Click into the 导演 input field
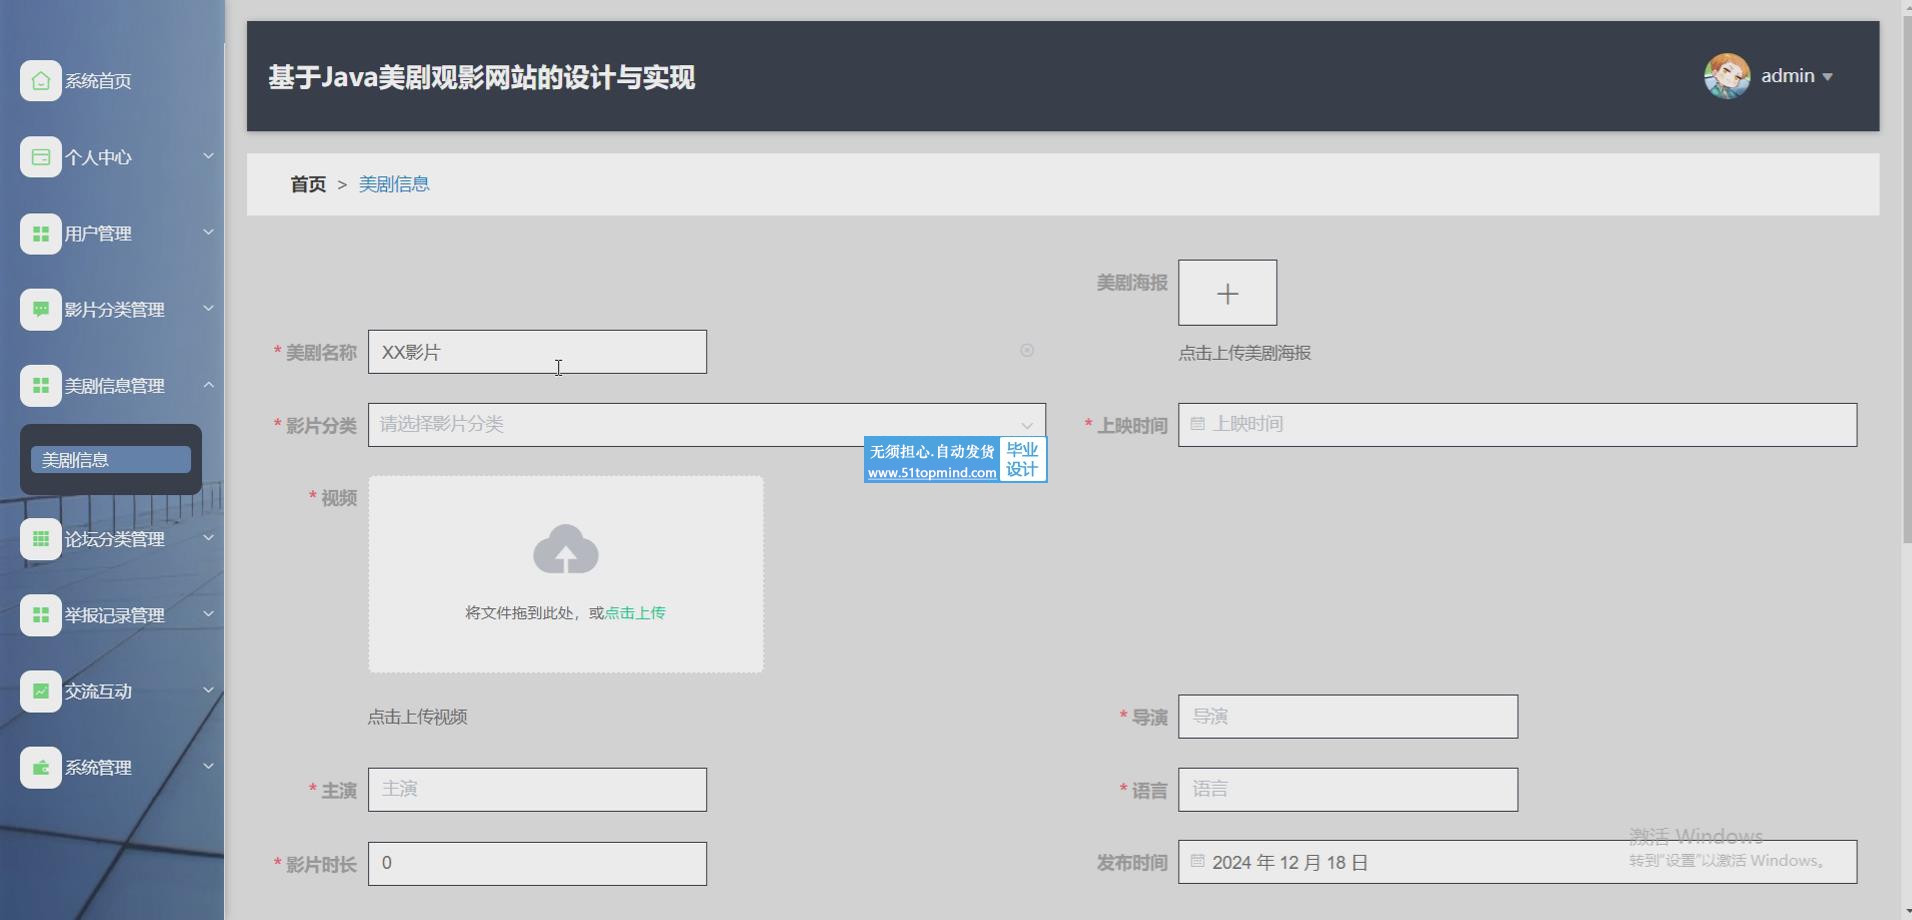Image resolution: width=1912 pixels, height=920 pixels. (1347, 717)
